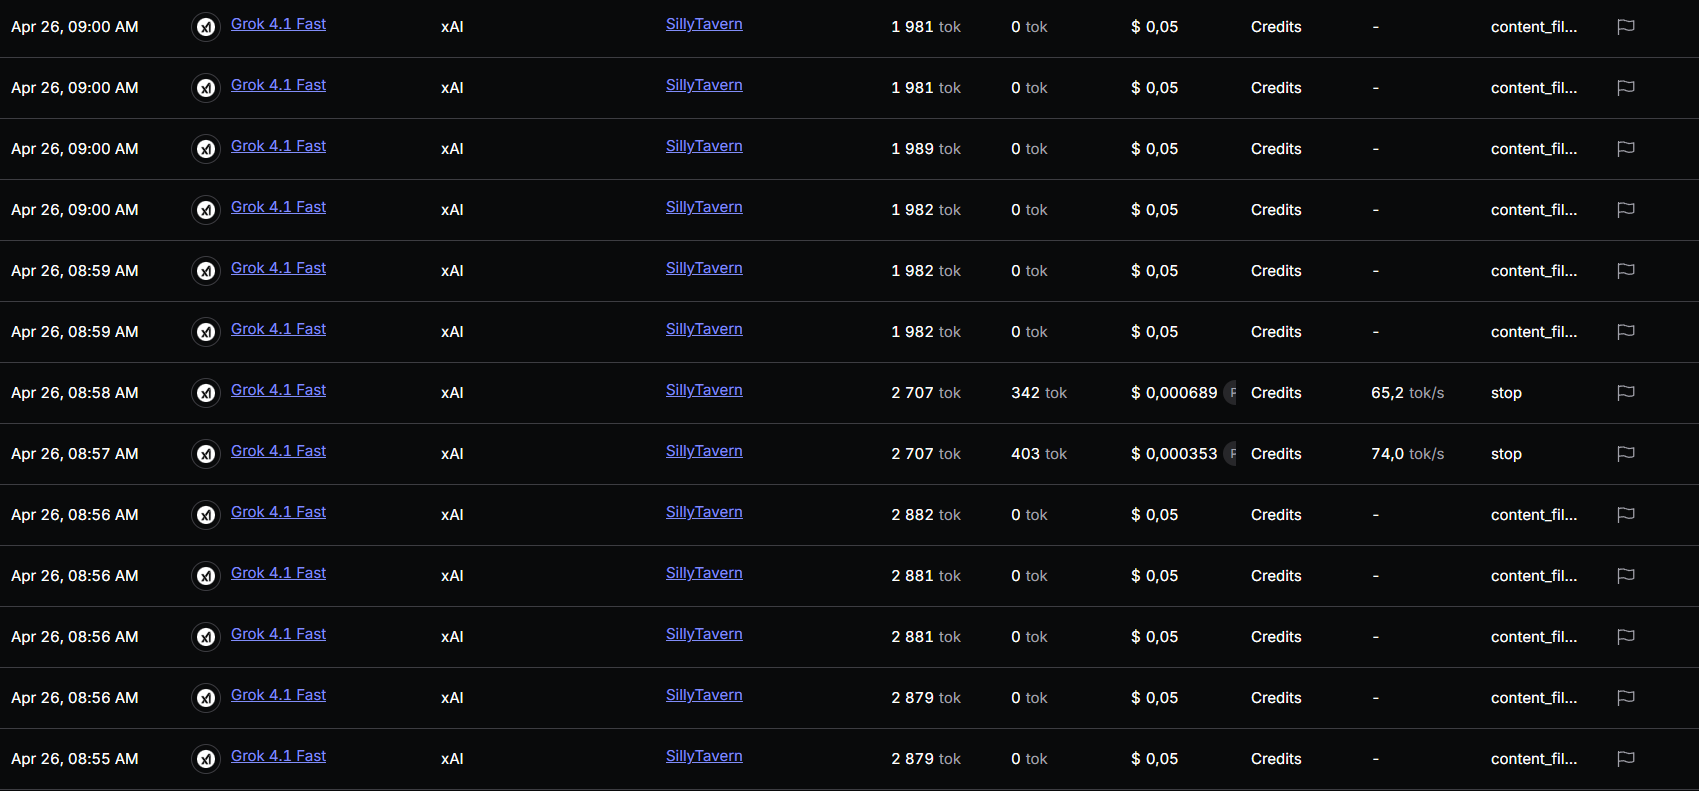Flag the 08:58 AM generation entry

click(x=1626, y=393)
